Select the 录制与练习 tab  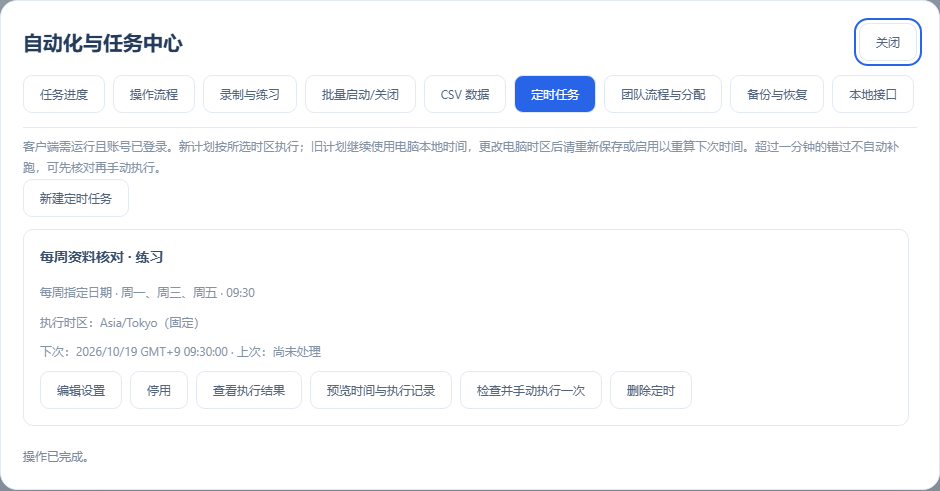(x=250, y=94)
